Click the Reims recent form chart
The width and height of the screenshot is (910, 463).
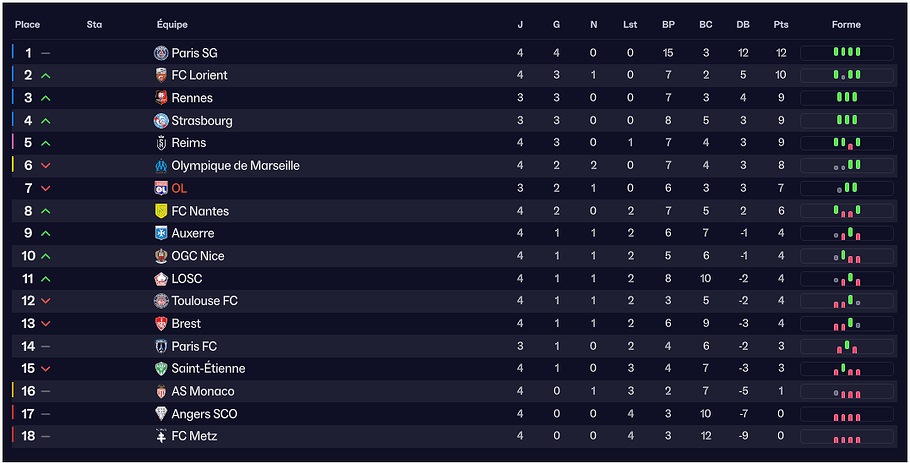[846, 143]
